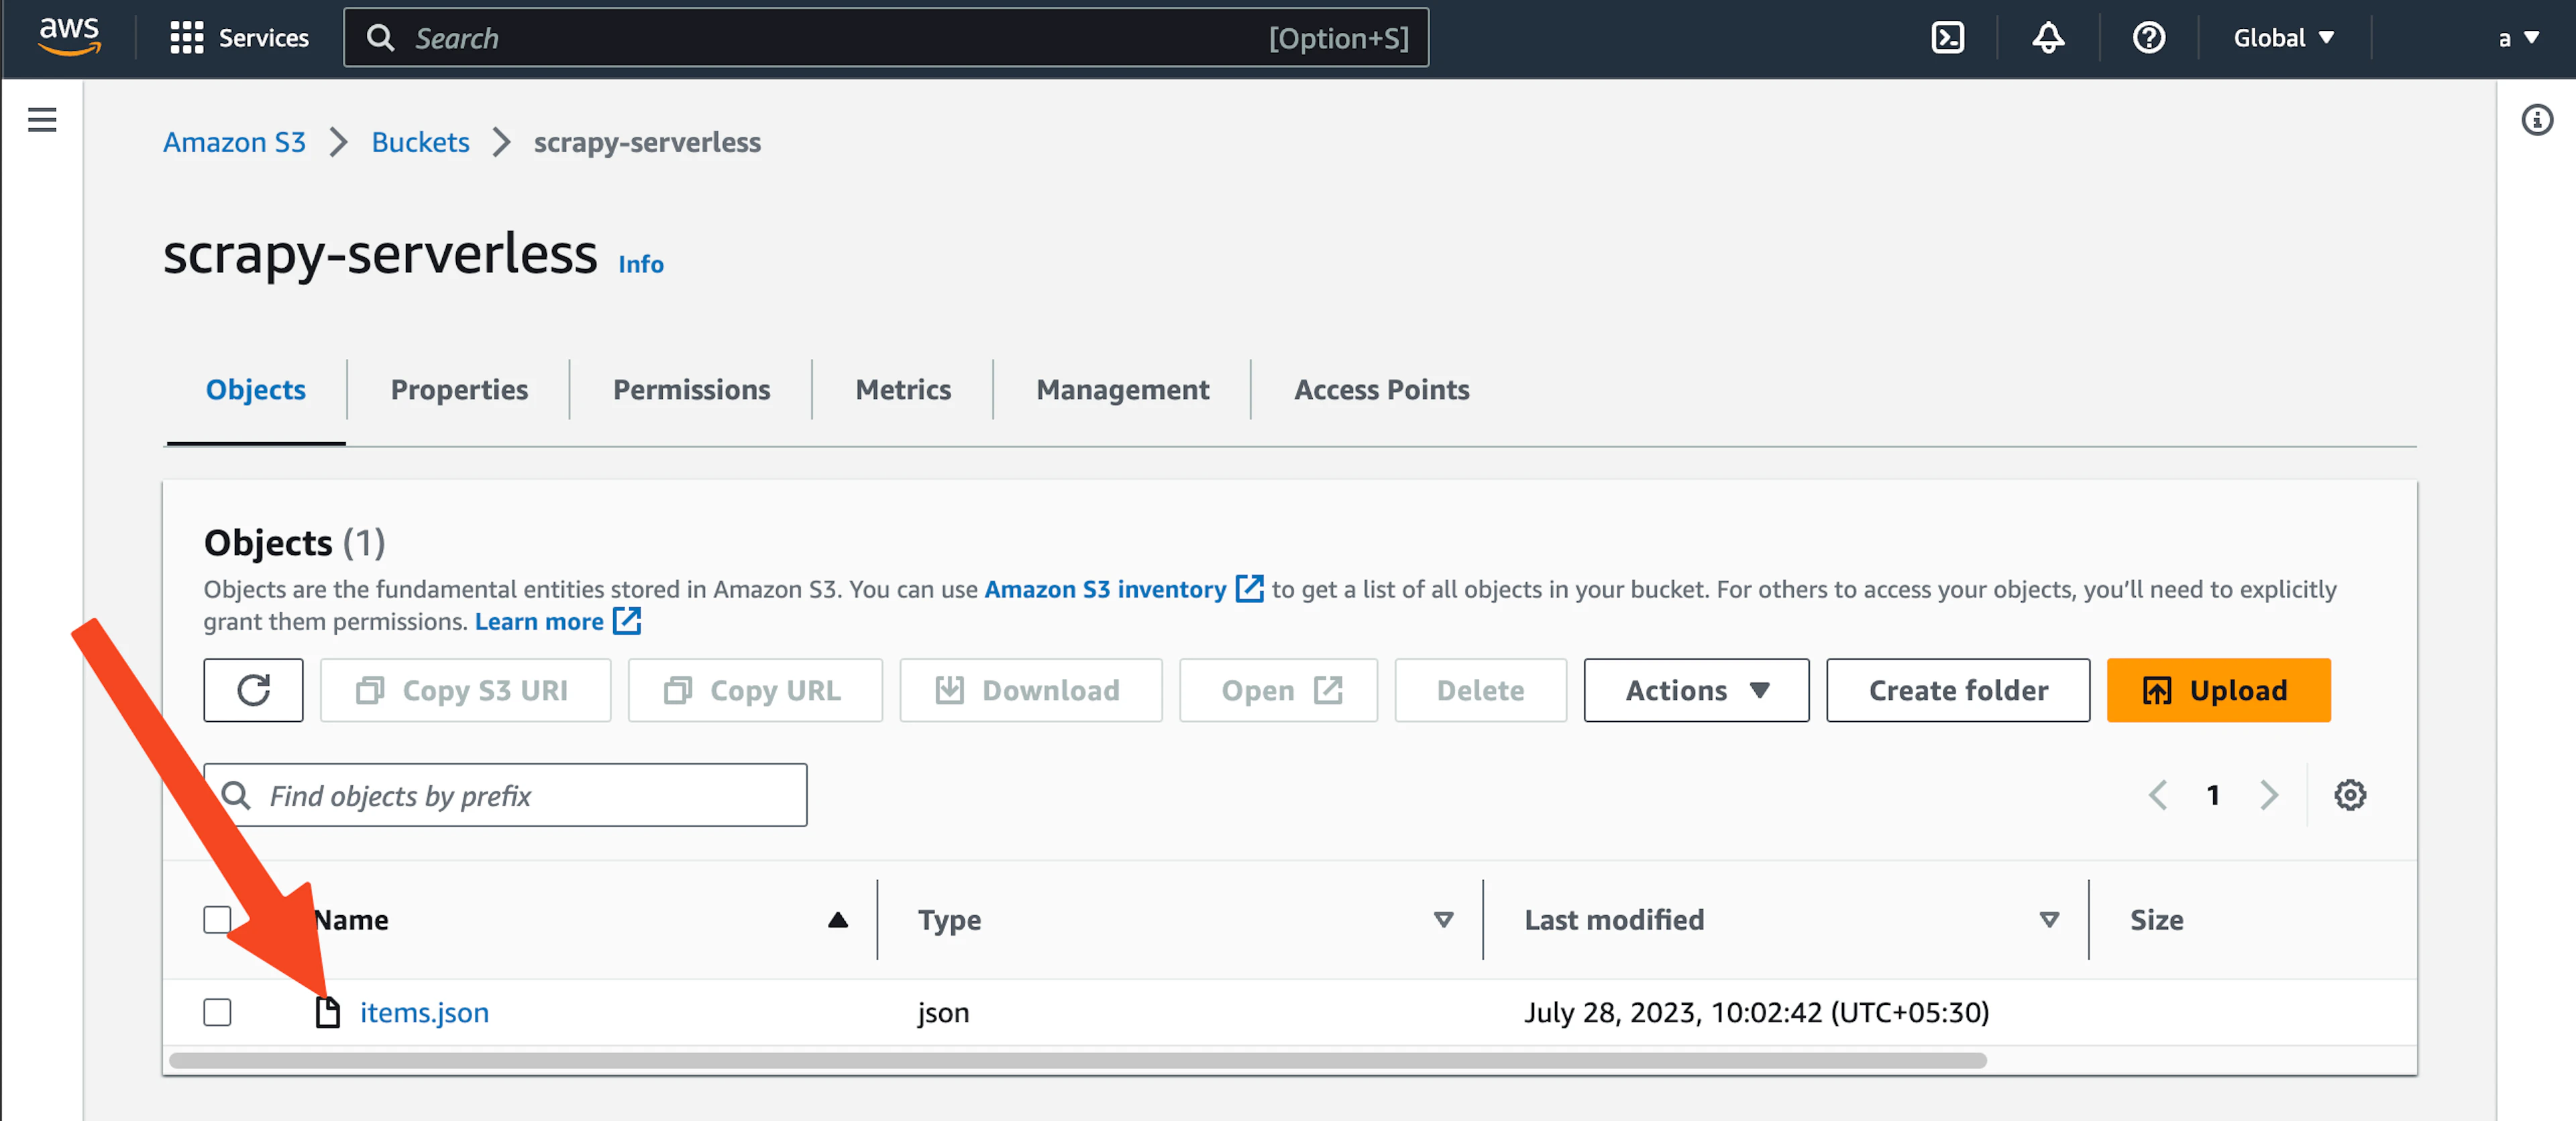Image resolution: width=2576 pixels, height=1121 pixels.
Task: Click Create folder
Action: coord(1957,690)
